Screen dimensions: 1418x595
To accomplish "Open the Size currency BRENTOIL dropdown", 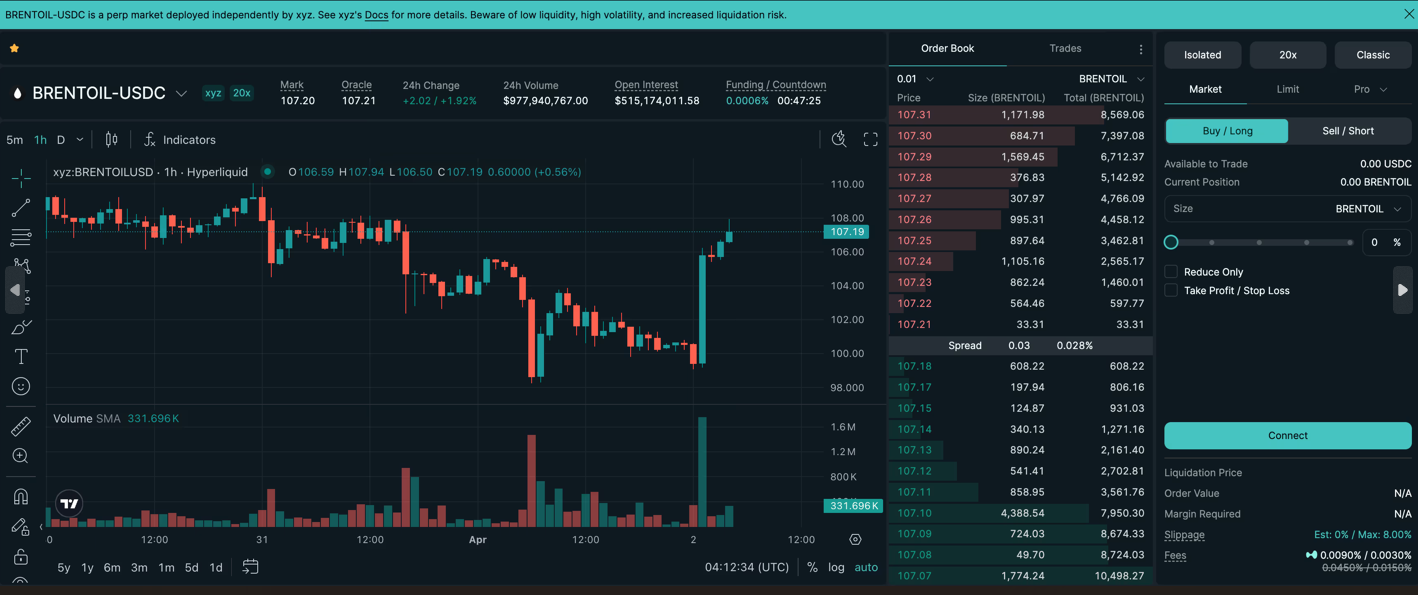I will click(1369, 209).
